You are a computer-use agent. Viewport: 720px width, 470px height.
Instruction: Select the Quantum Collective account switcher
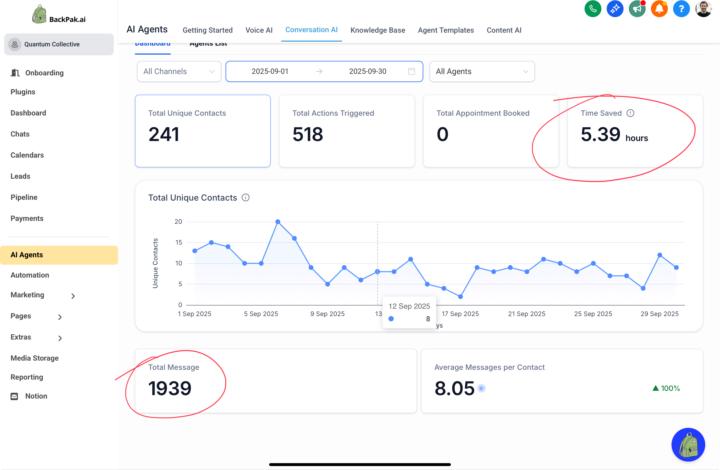(59, 44)
